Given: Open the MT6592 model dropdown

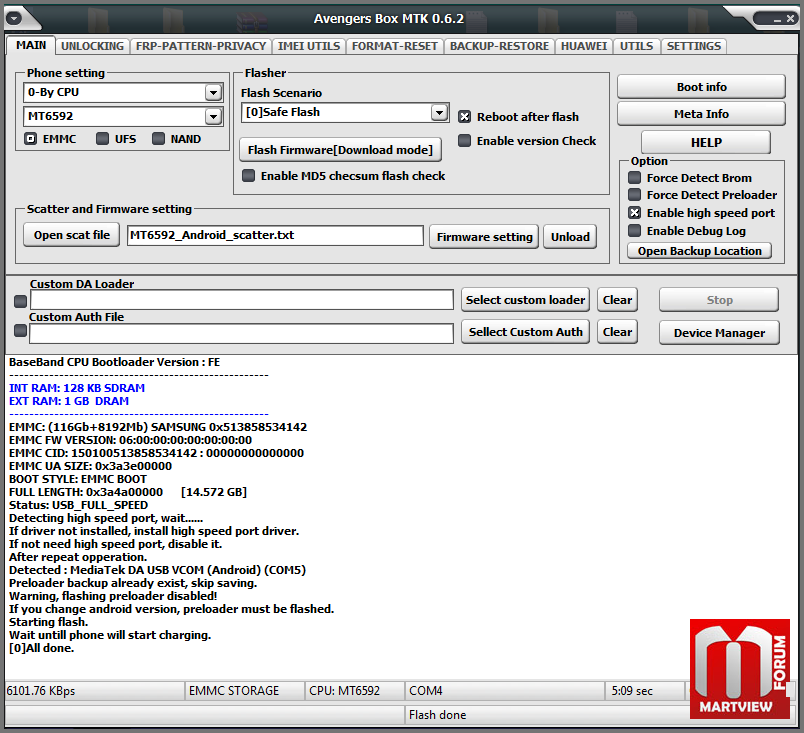Looking at the screenshot, I should click(x=213, y=117).
